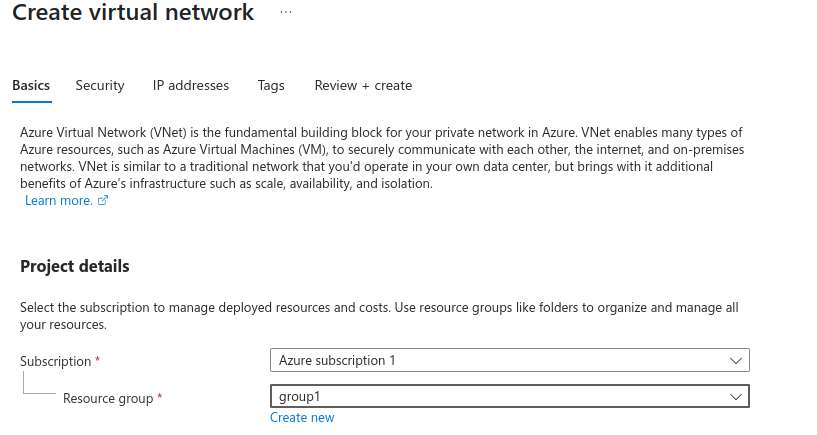This screenshot has height=435, width=817.
Task: Click the Subscription field label
Action: (x=55, y=360)
